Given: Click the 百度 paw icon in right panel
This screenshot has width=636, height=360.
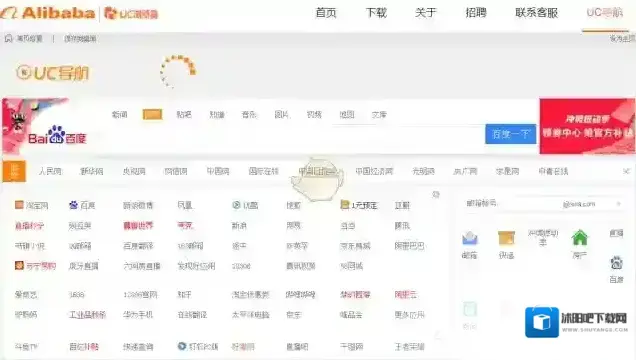Looking at the screenshot, I should [617, 263].
